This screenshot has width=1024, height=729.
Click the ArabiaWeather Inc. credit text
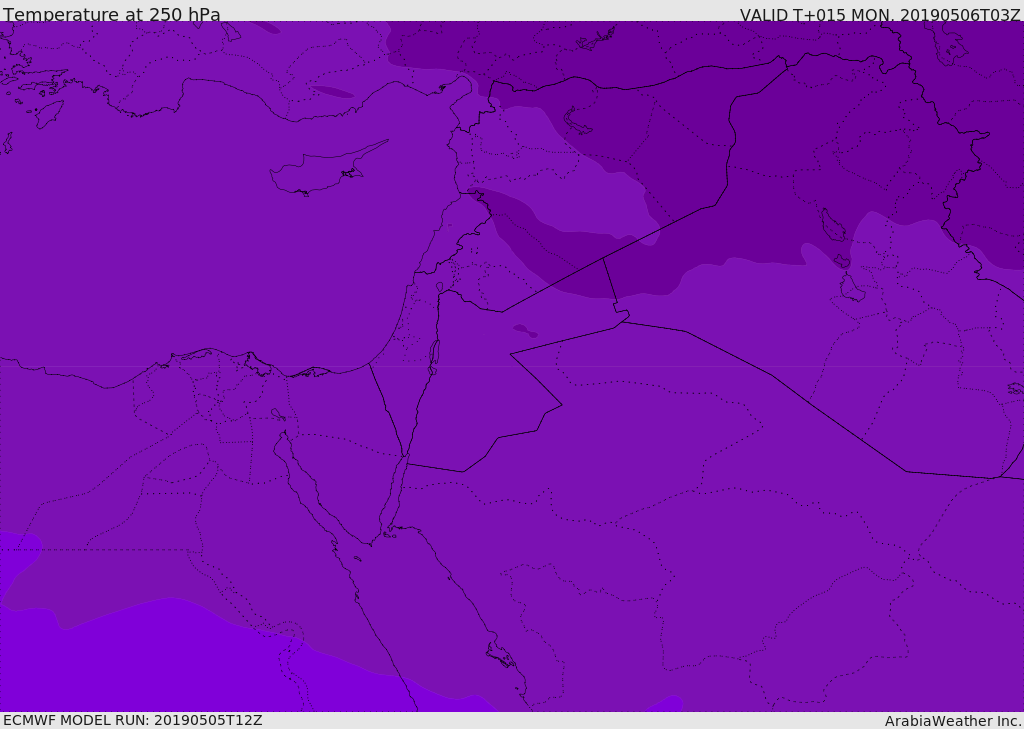tap(953, 721)
